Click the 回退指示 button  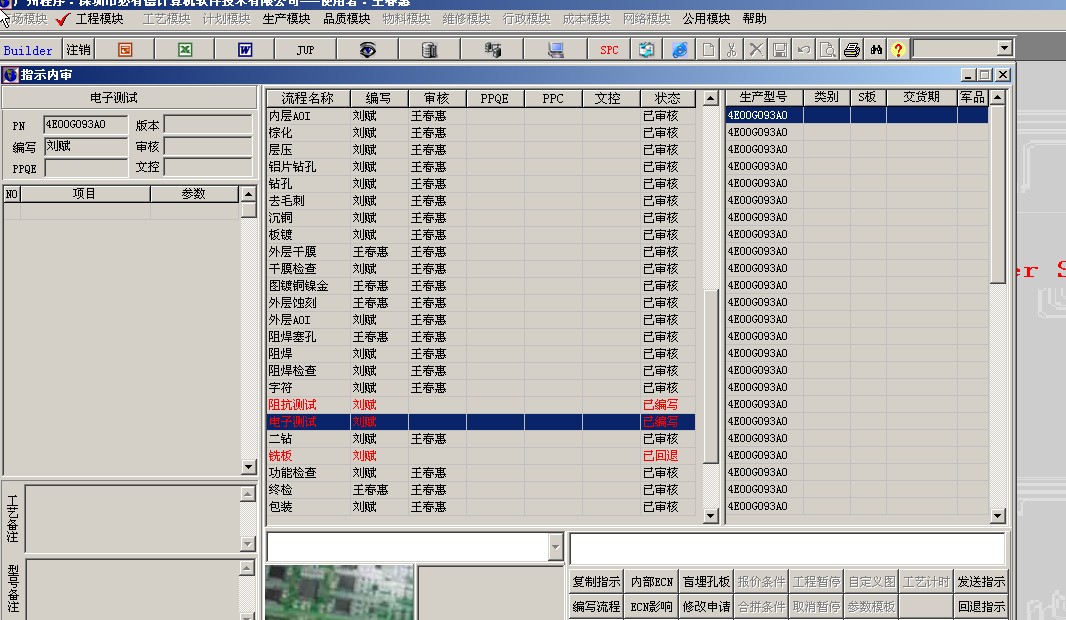pos(981,606)
